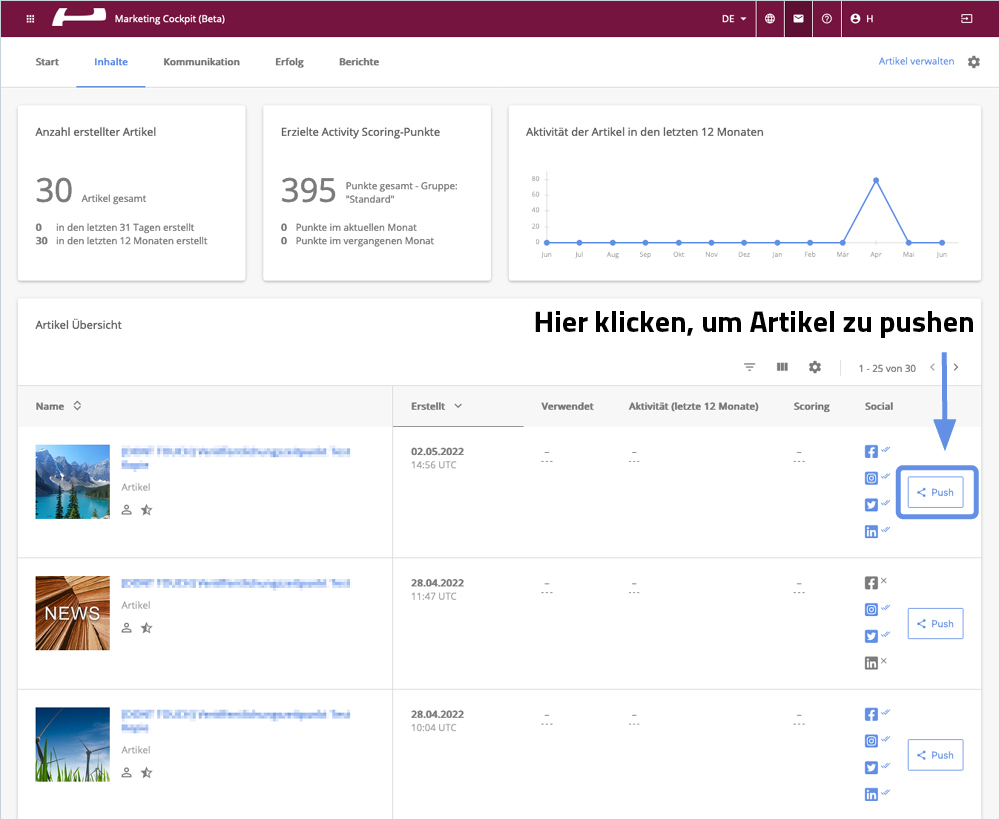Screen dimensions: 1000x820
Task: Open the Start tab
Action: click(47, 62)
